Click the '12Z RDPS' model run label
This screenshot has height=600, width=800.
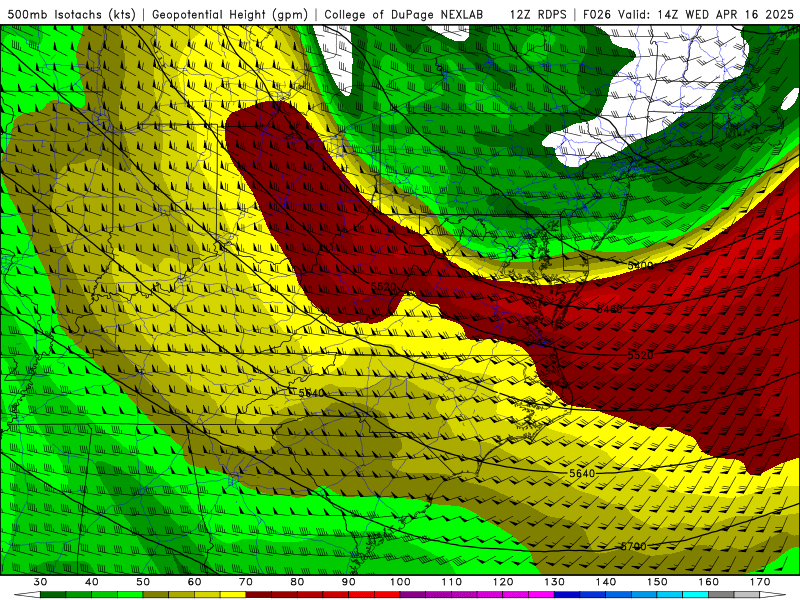pos(538,14)
